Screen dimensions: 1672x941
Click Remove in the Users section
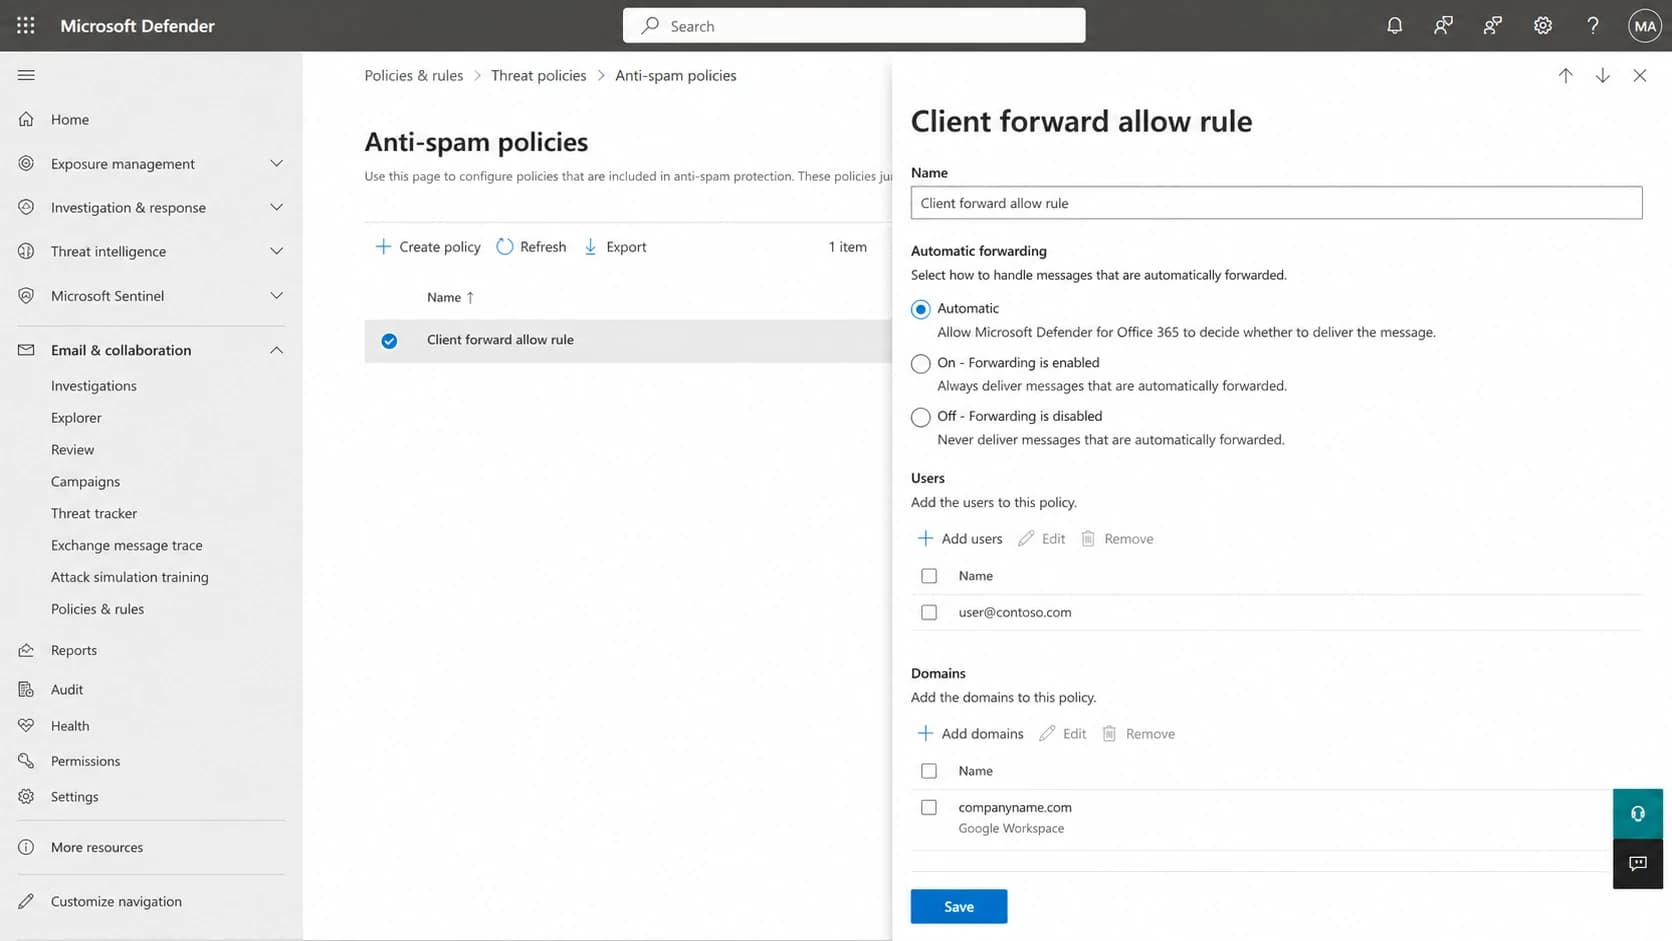click(x=1118, y=539)
